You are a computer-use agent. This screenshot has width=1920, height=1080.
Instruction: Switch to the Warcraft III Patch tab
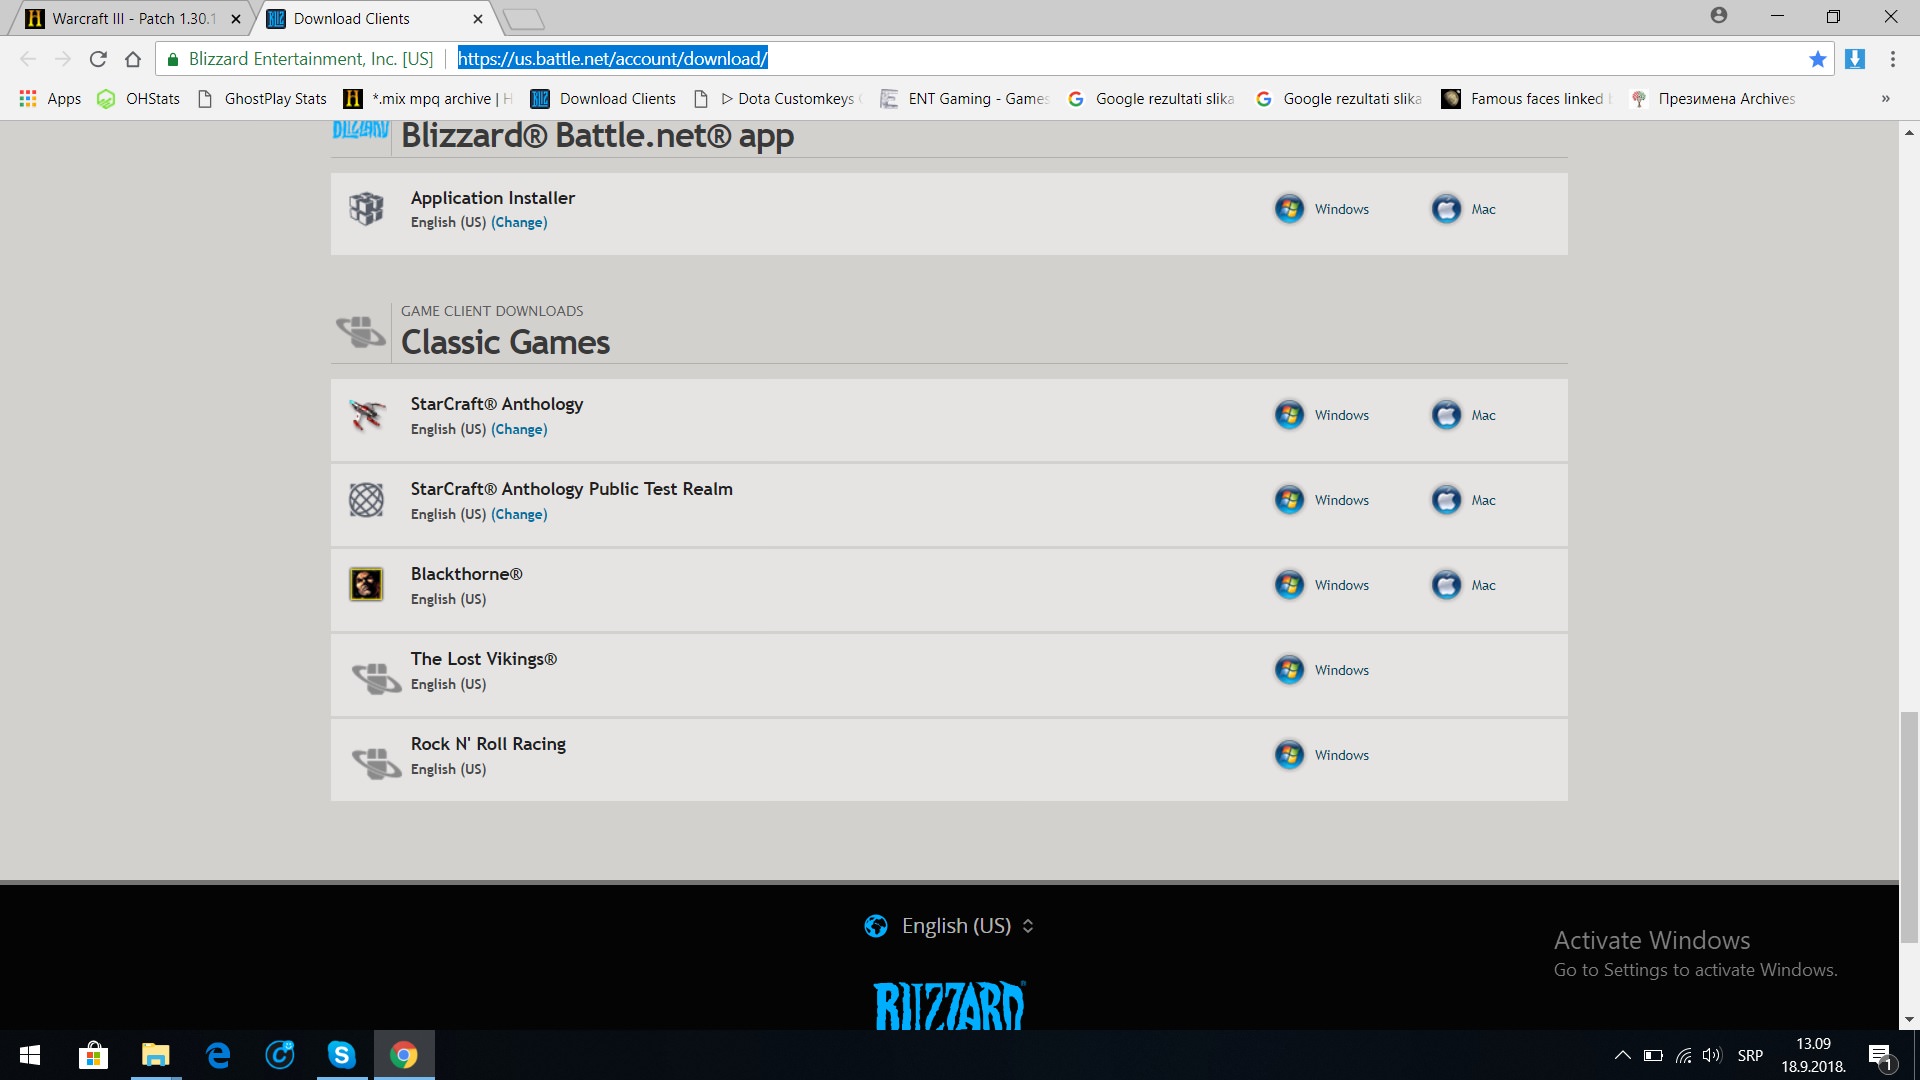click(x=132, y=18)
